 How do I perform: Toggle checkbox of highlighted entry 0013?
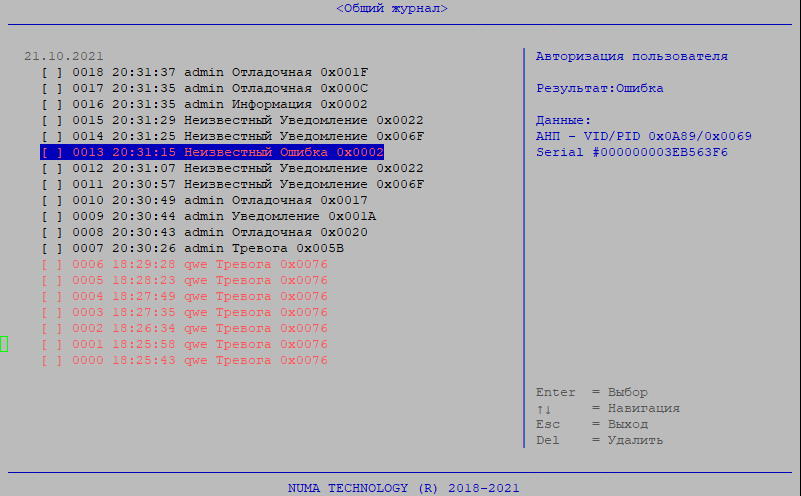click(52, 153)
